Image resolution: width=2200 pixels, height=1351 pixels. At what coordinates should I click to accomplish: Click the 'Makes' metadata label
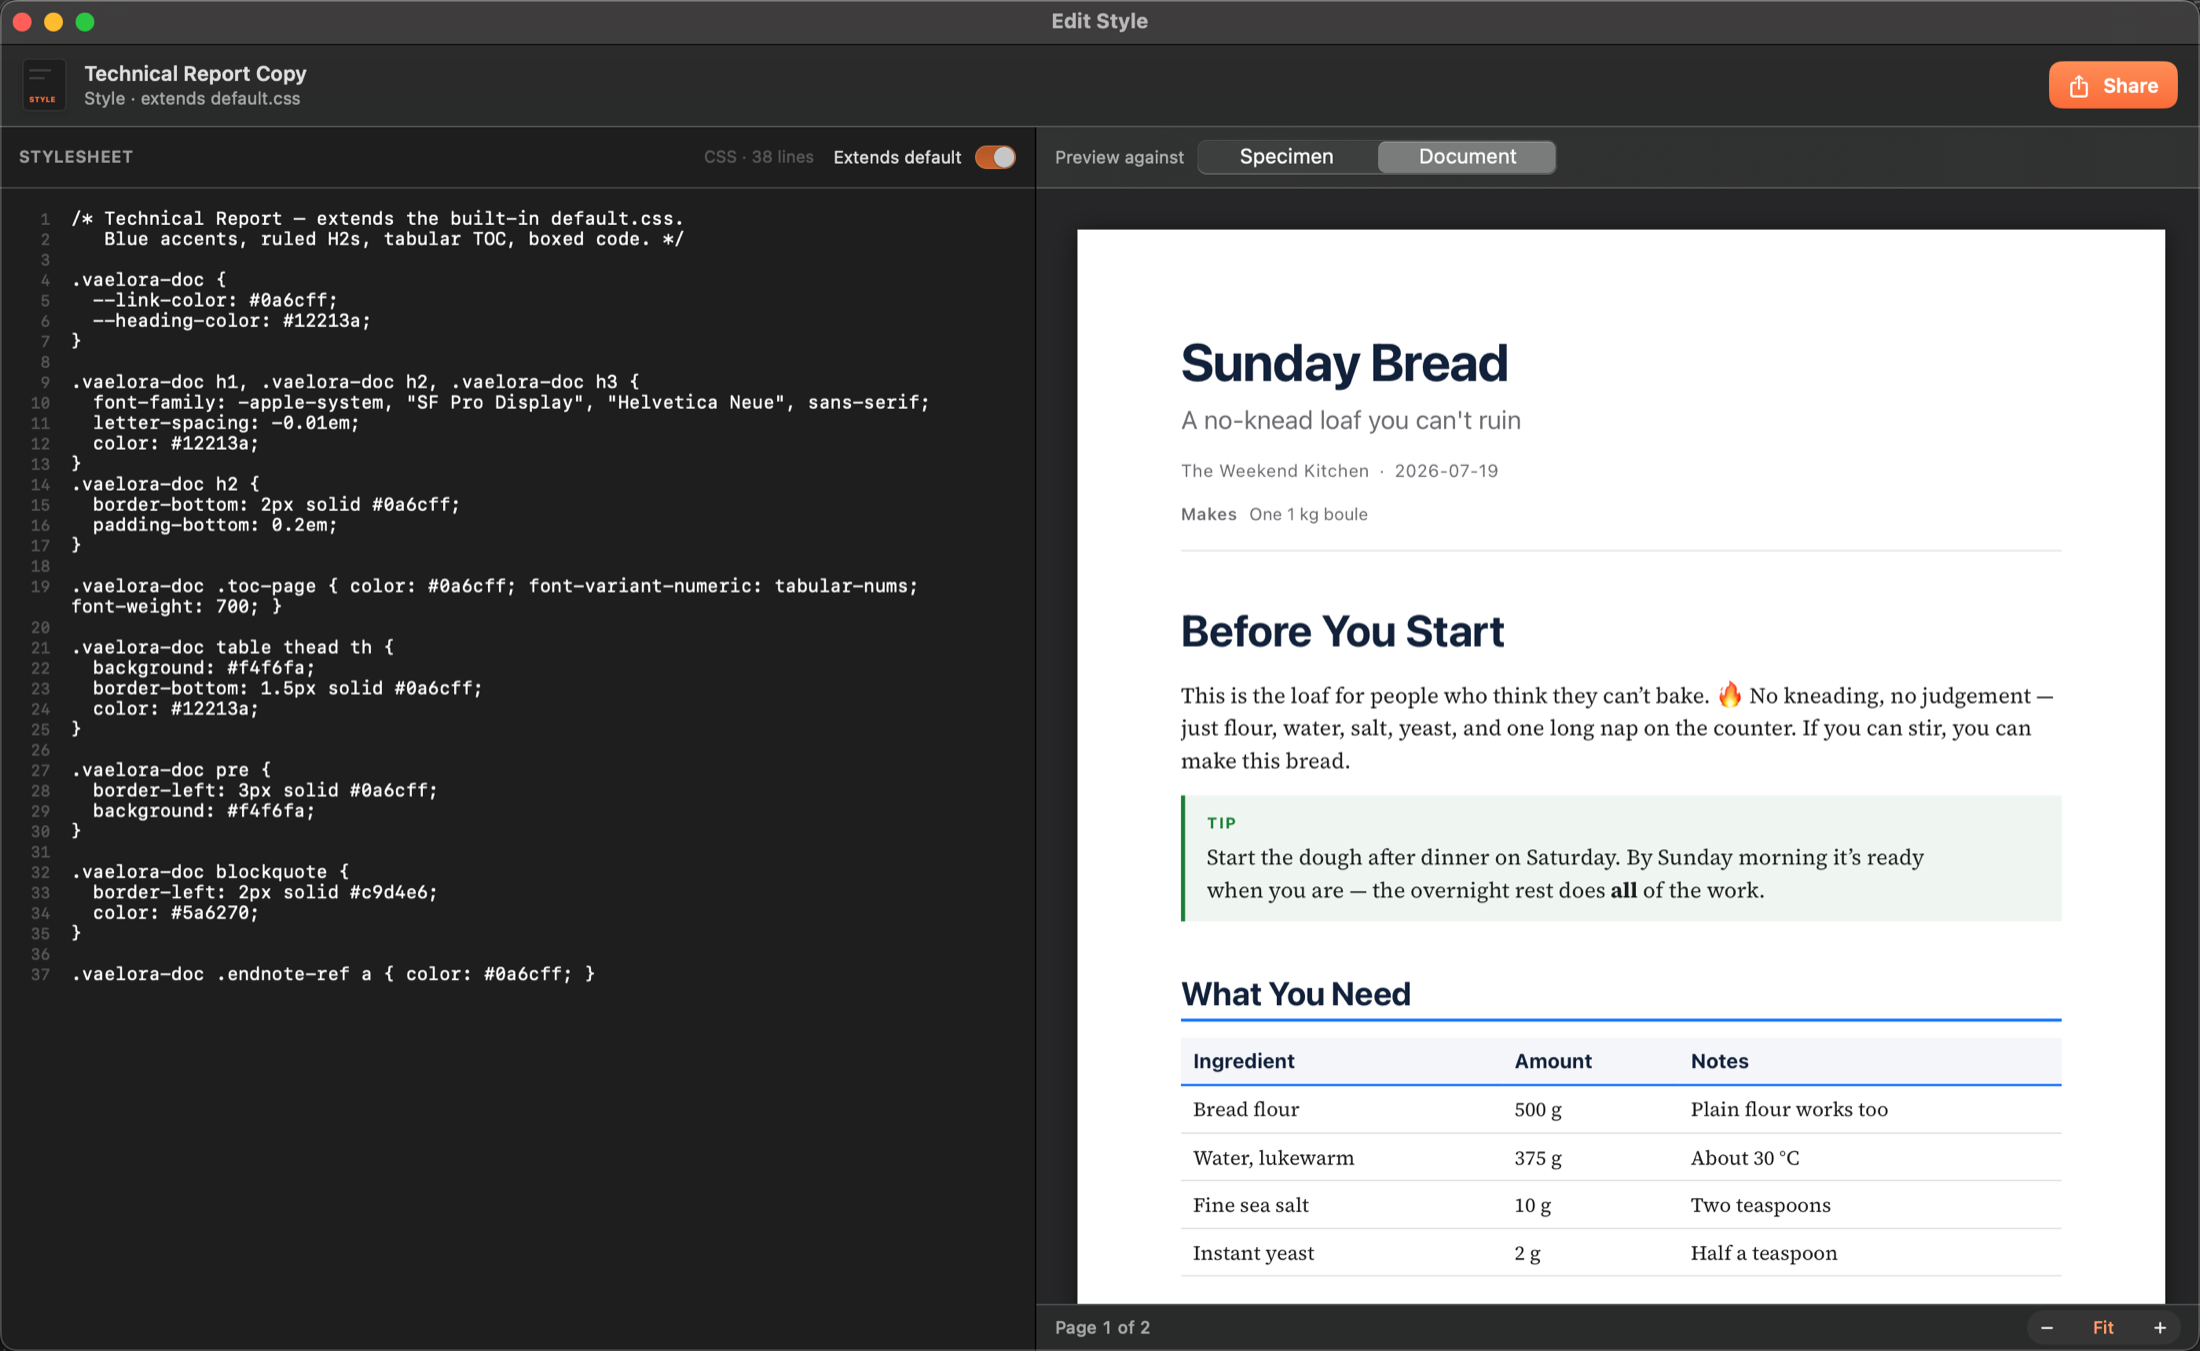coord(1208,514)
